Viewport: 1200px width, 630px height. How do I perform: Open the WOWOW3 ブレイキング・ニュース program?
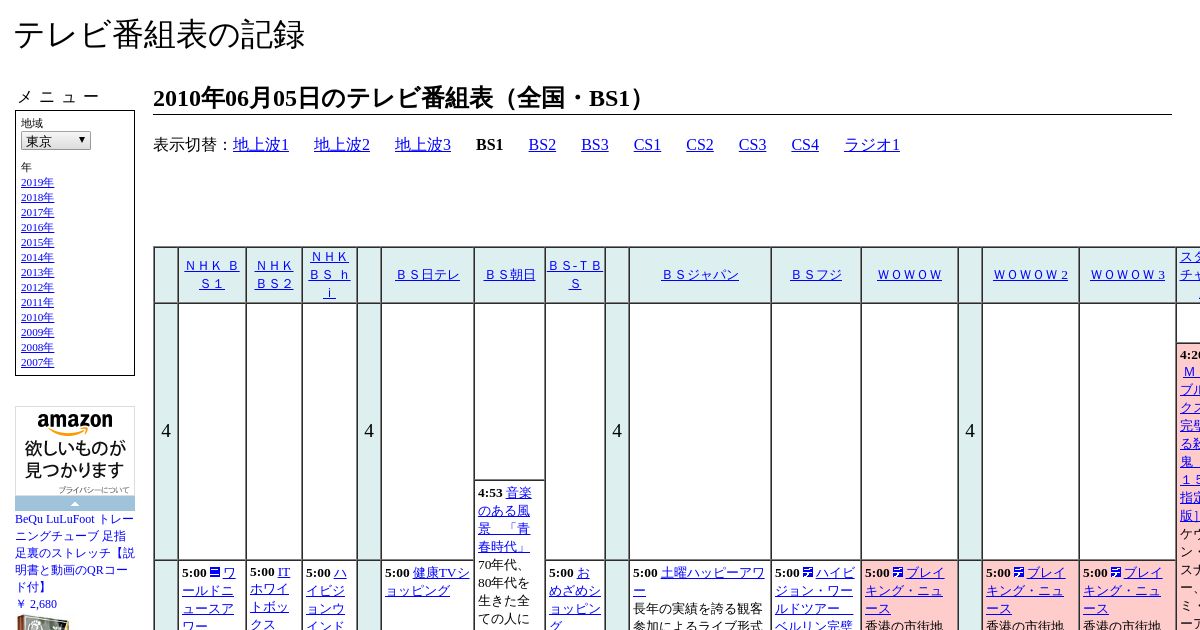pyautogui.click(x=1123, y=591)
